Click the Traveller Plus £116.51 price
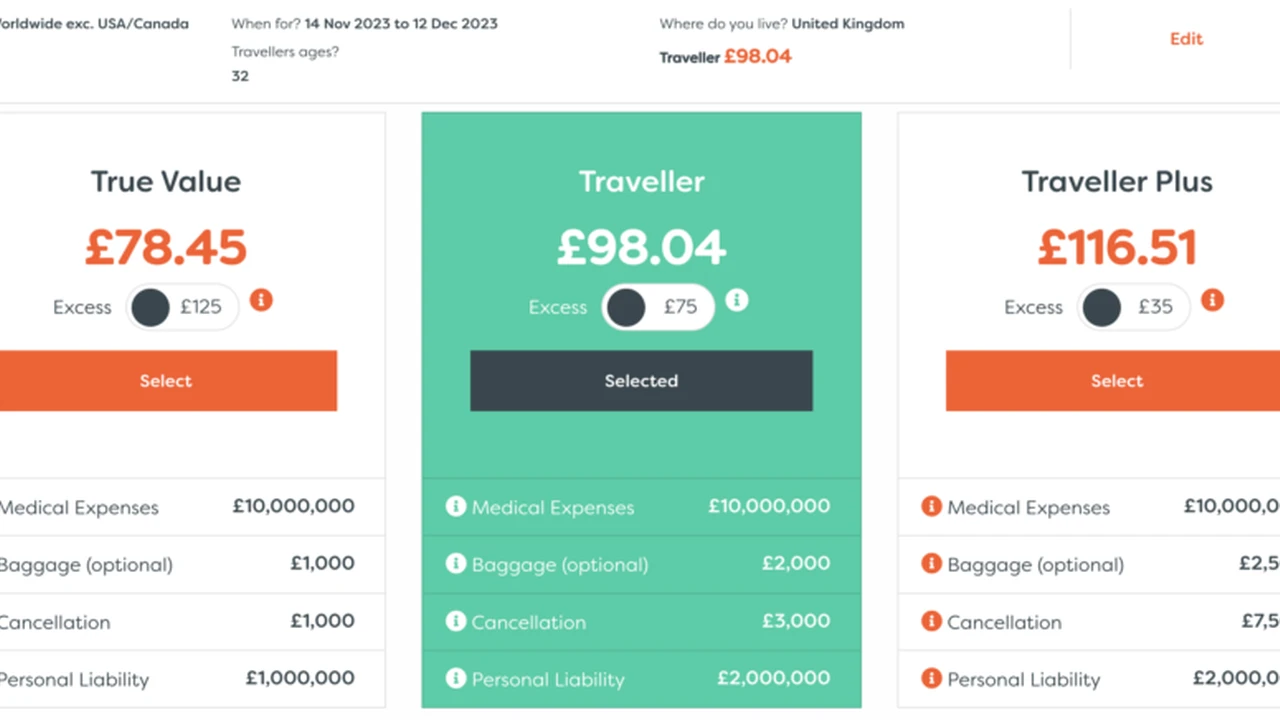Viewport: 1280px width, 720px height. (1117, 247)
